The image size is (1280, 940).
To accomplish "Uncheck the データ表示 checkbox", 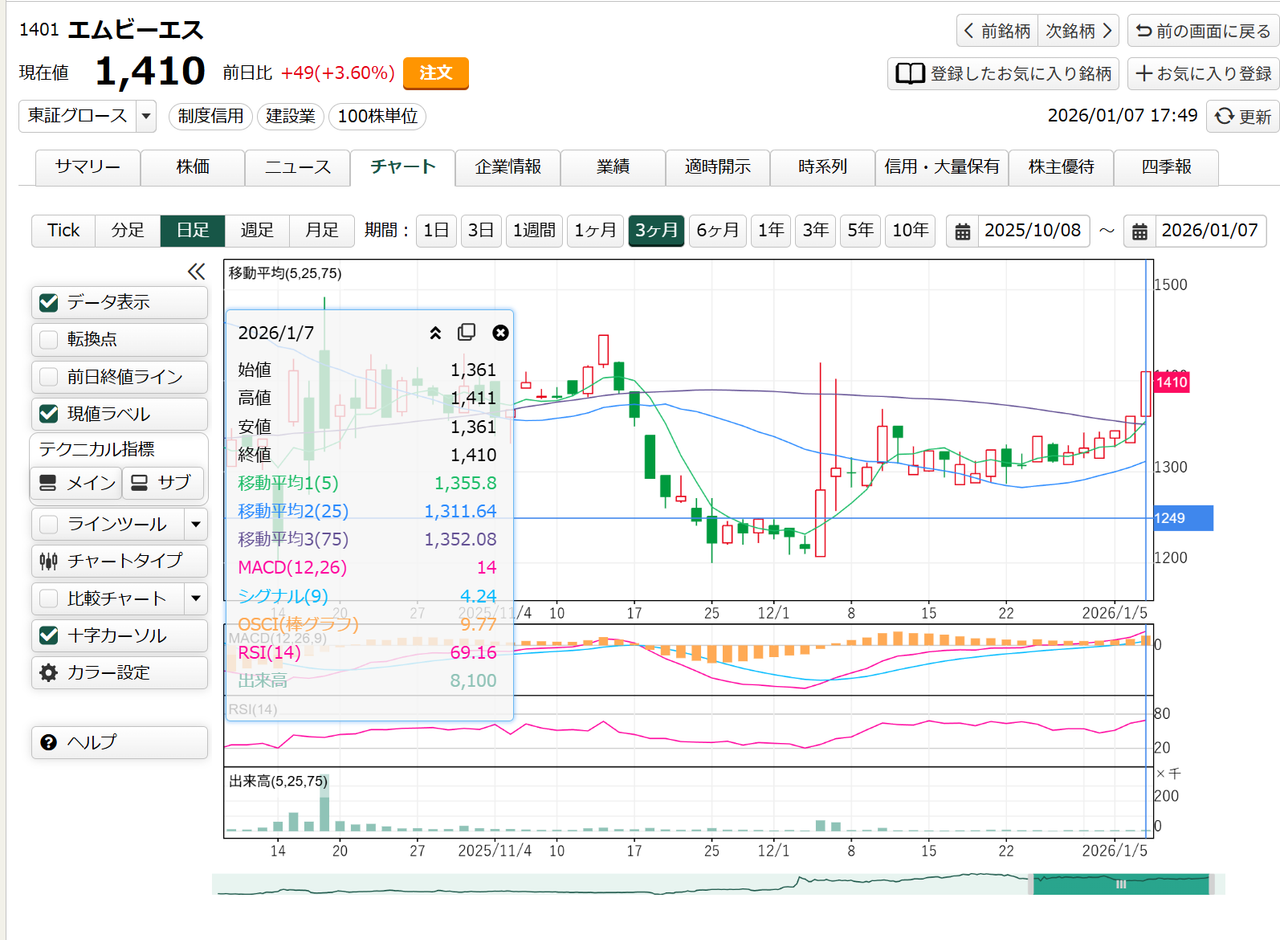I will click(48, 303).
